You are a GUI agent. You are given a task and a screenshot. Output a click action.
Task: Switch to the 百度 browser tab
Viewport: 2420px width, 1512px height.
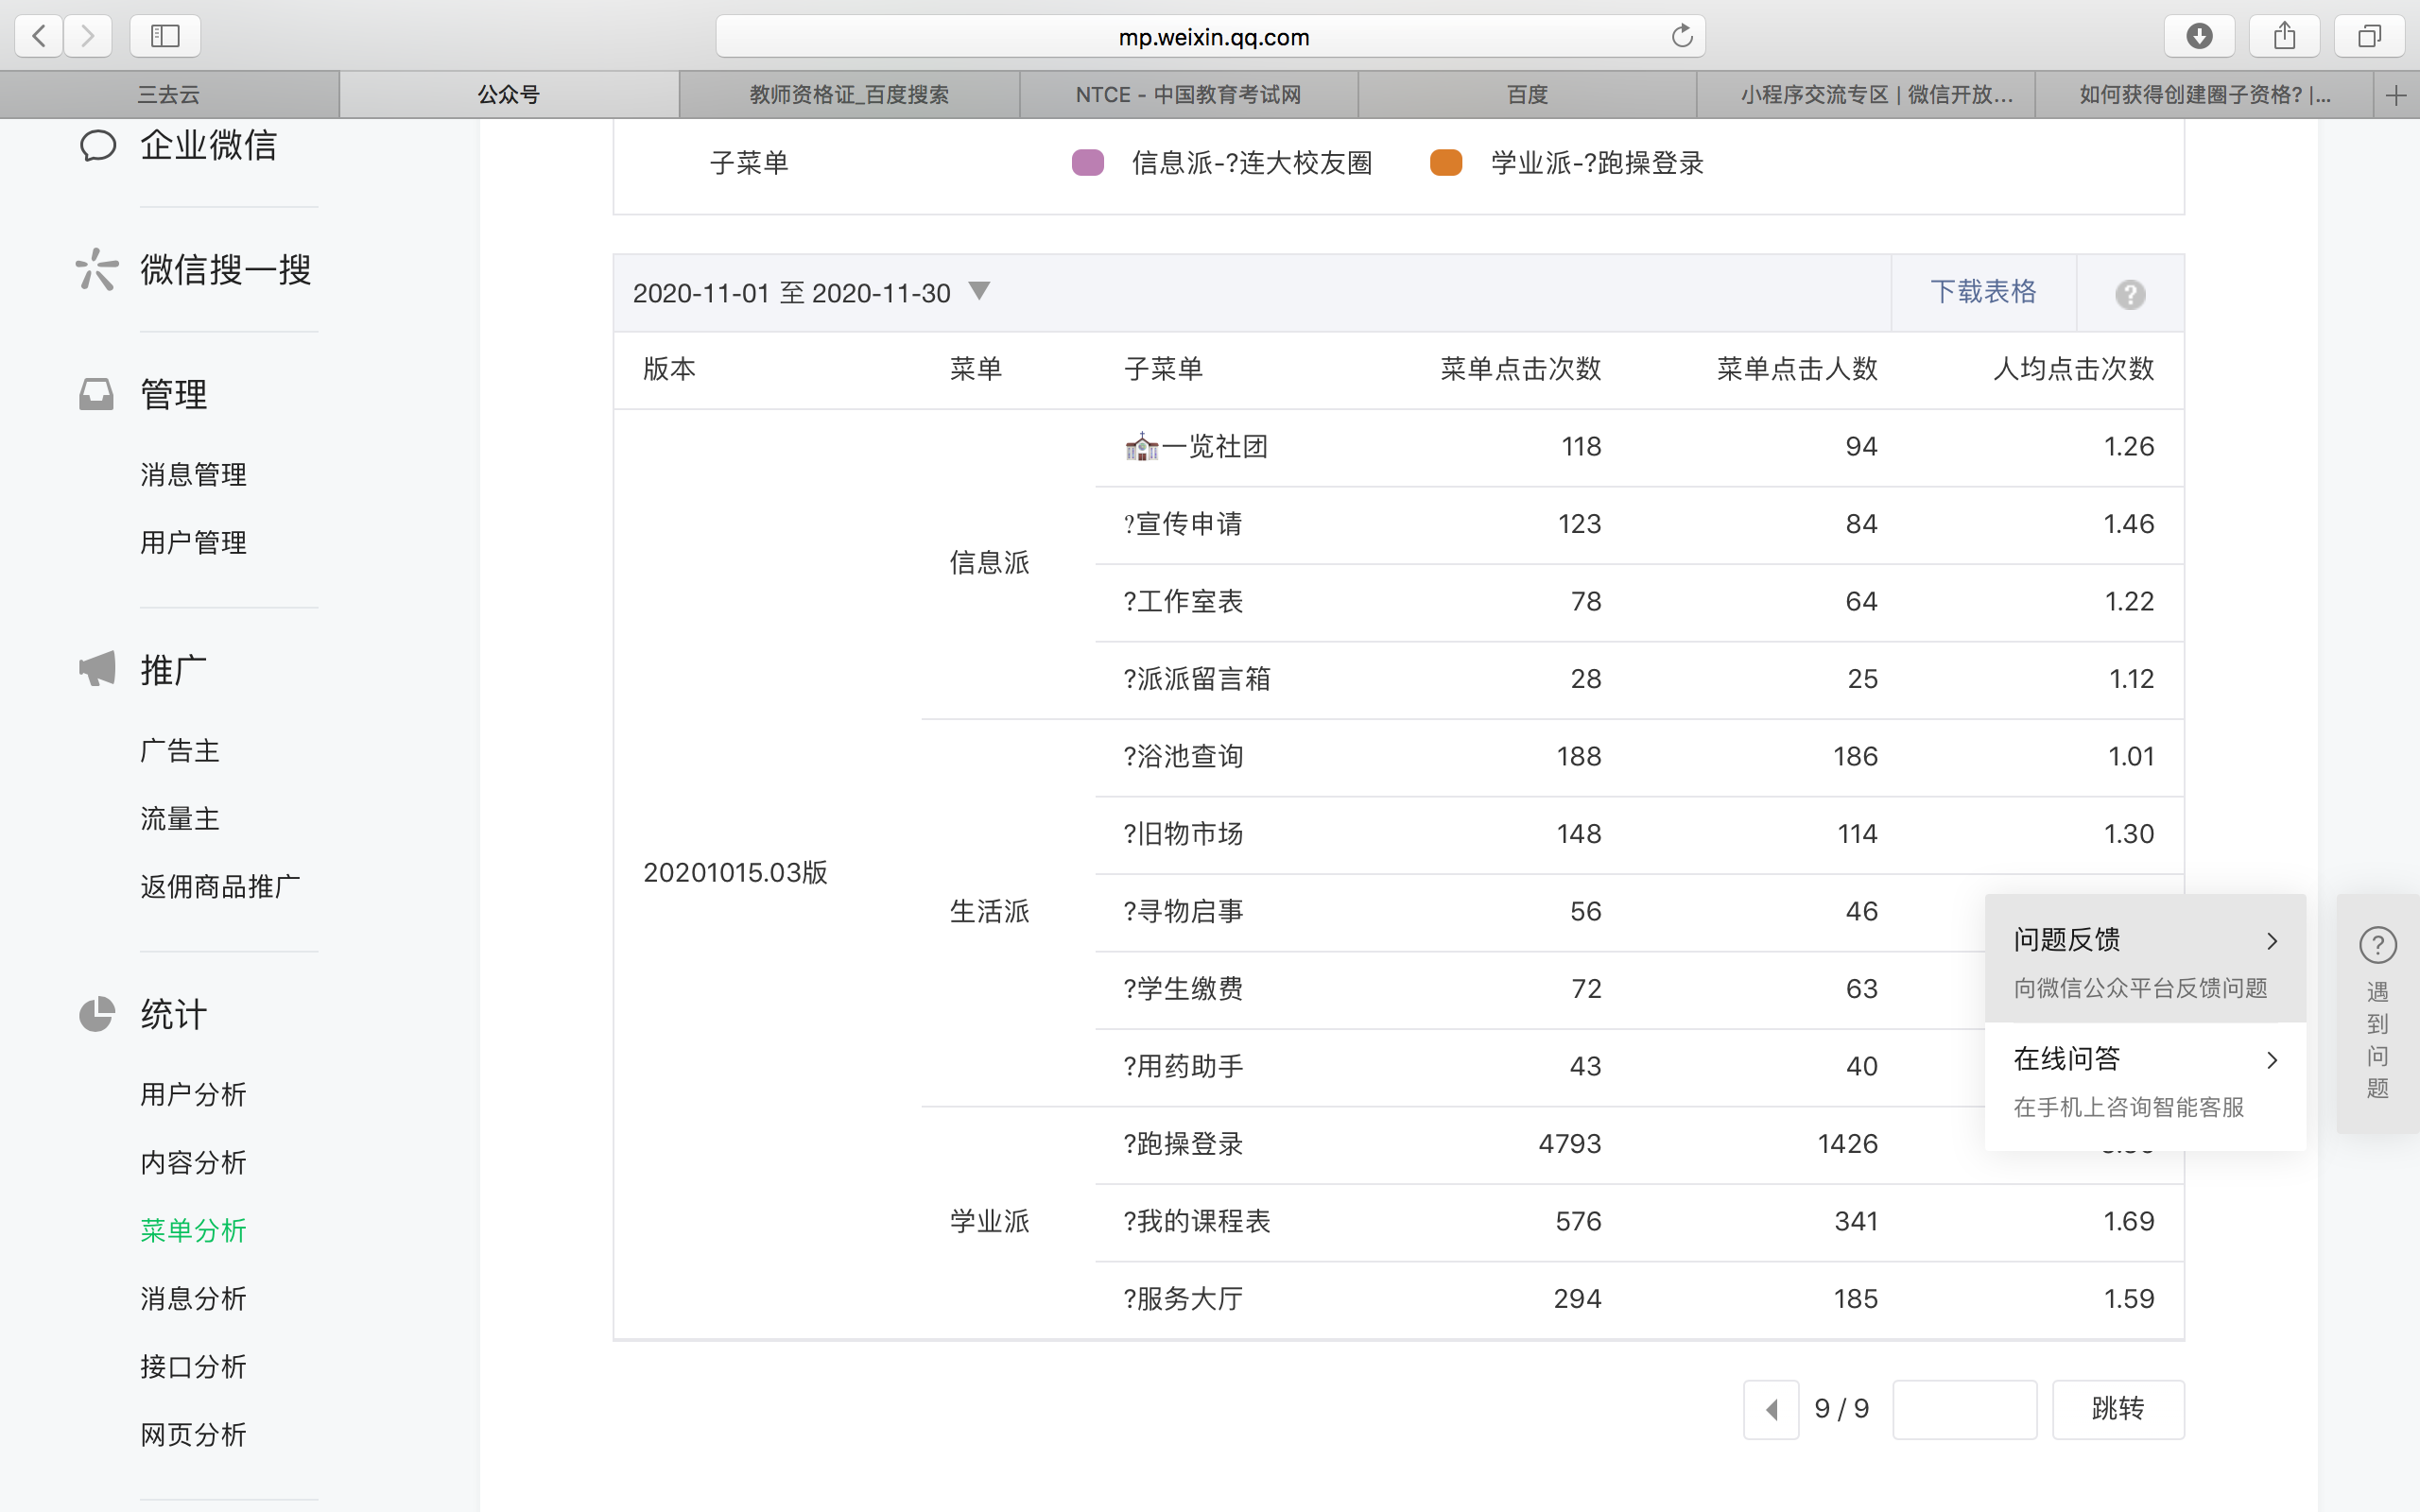1527,95
